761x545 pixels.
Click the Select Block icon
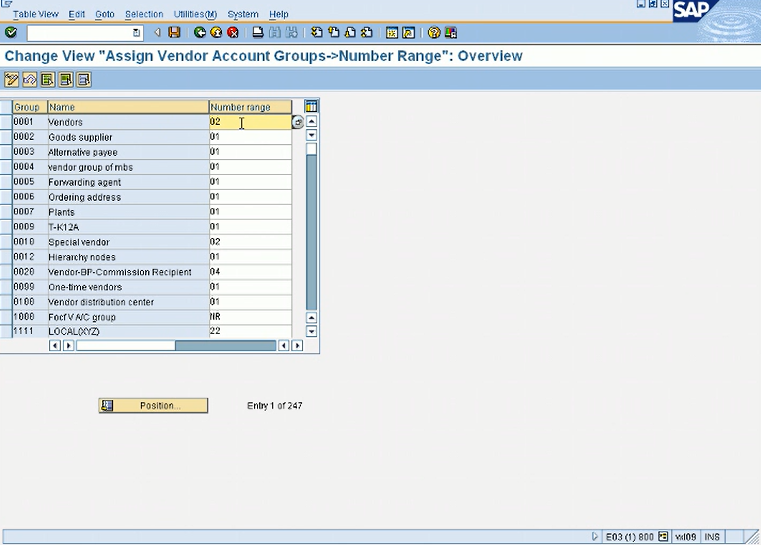[x=66, y=80]
